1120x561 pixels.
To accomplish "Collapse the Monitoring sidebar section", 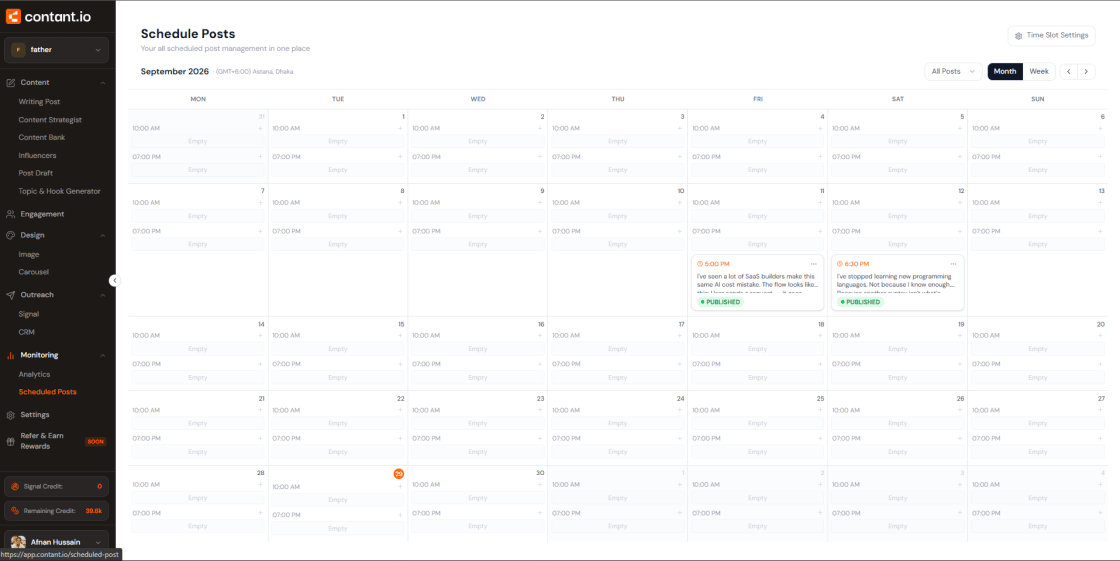I will (x=102, y=355).
